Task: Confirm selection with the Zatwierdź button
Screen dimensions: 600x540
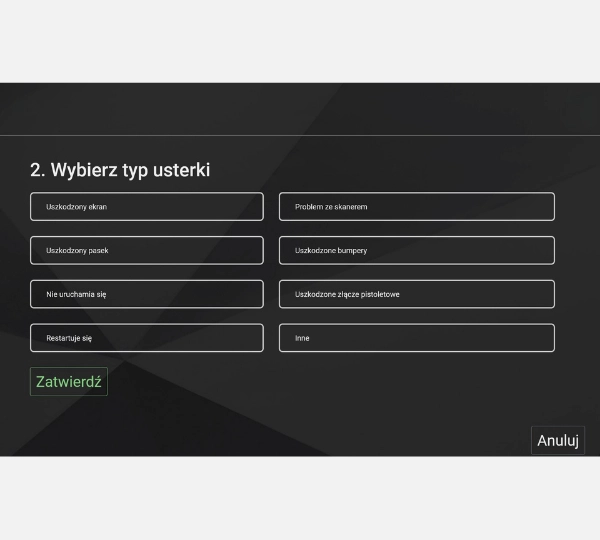Action: pyautogui.click(x=69, y=382)
